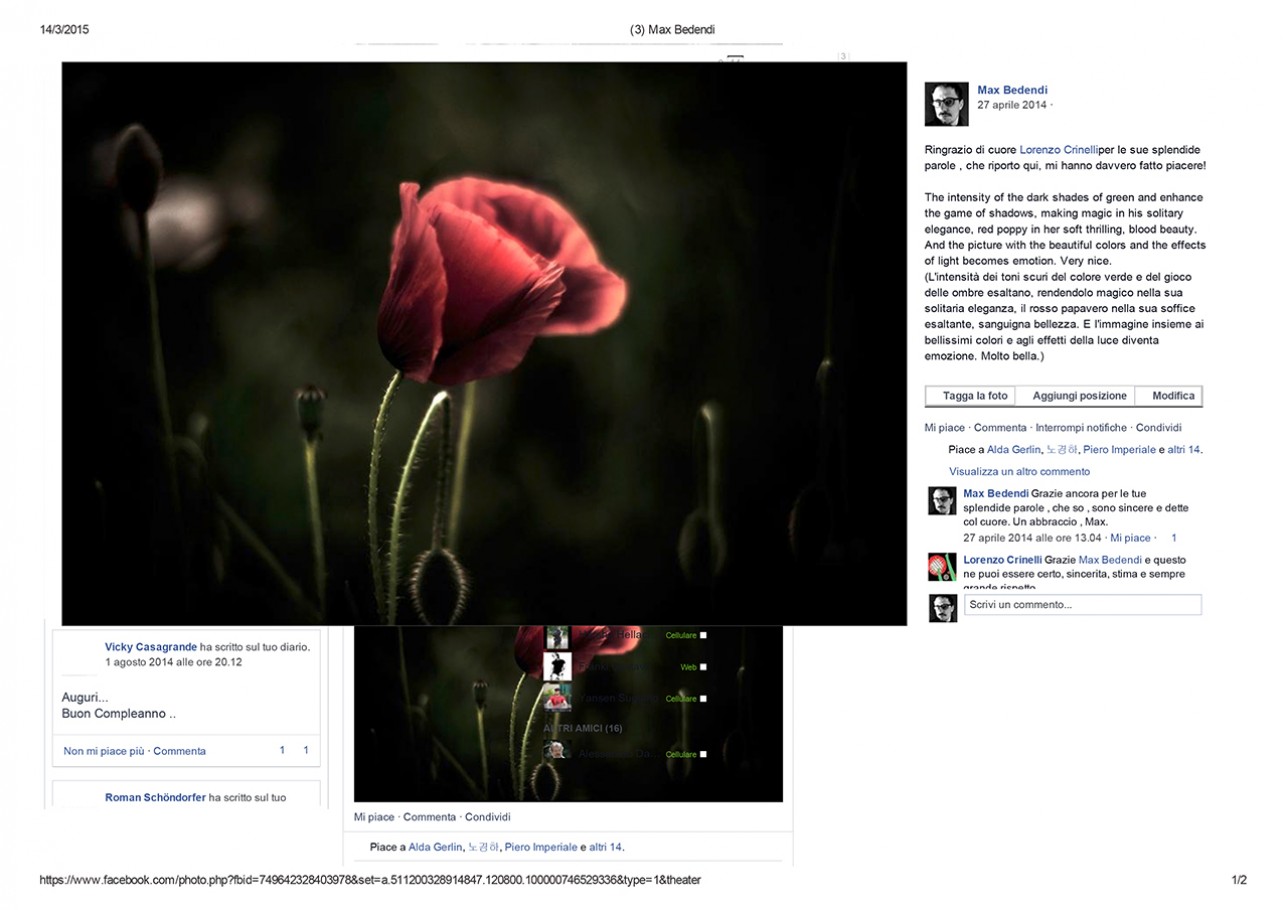Open Max Bedendi name on the 'Grazie ancora' comment
This screenshot has width=1286, height=910.
(x=995, y=494)
